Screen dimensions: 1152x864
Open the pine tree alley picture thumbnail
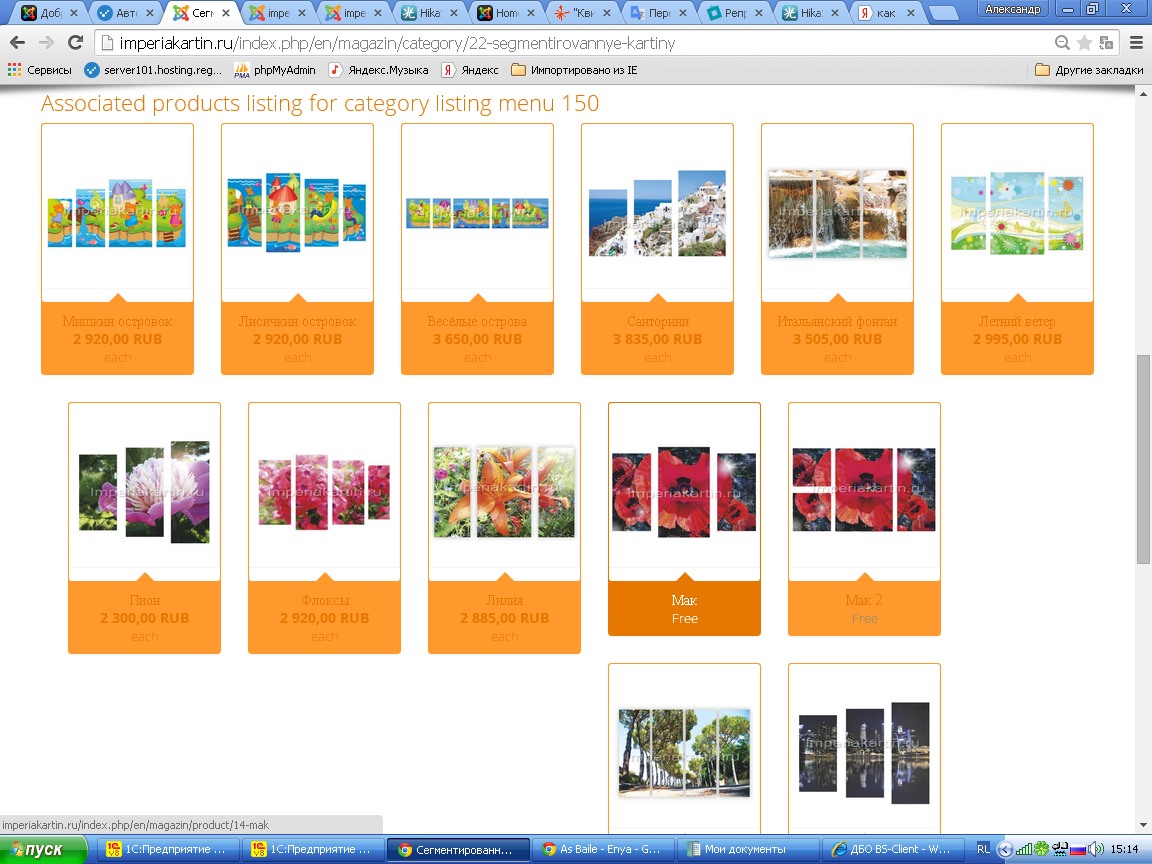pyautogui.click(x=685, y=752)
